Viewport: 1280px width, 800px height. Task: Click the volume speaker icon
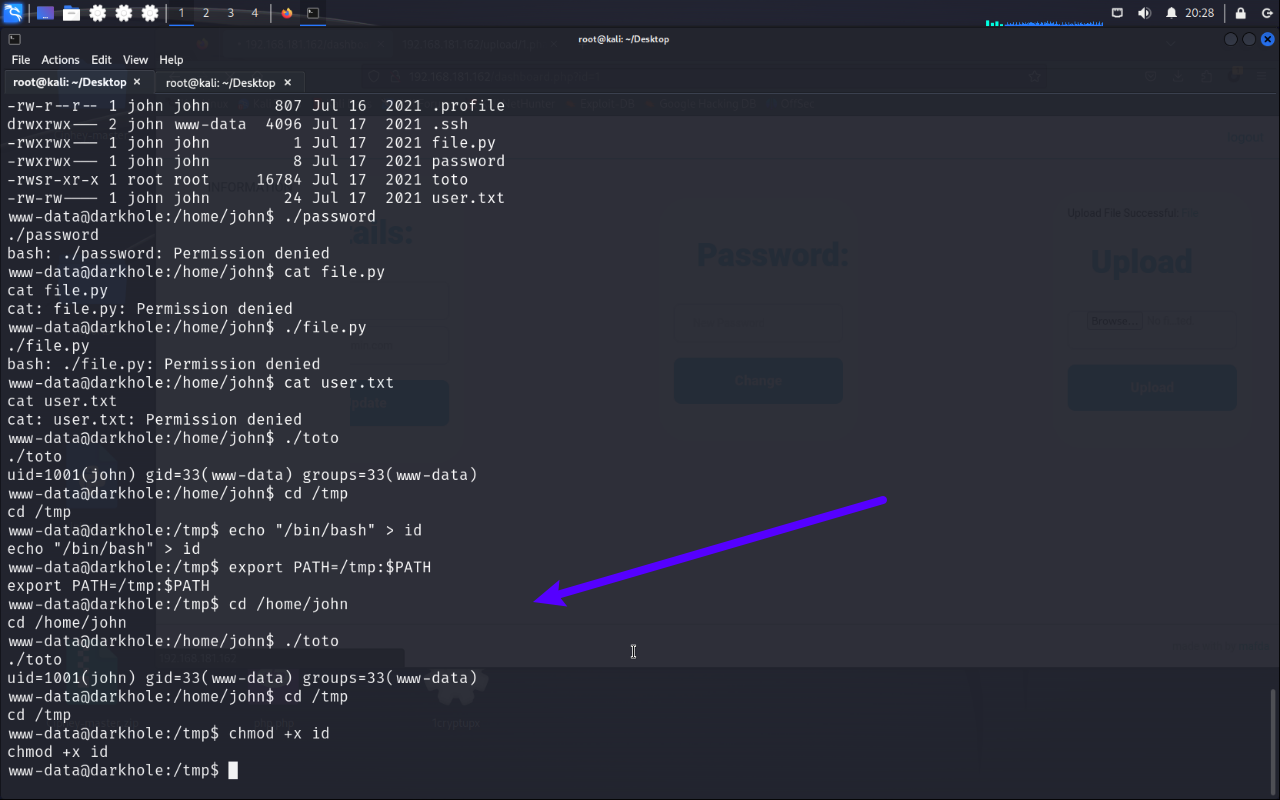[1145, 13]
